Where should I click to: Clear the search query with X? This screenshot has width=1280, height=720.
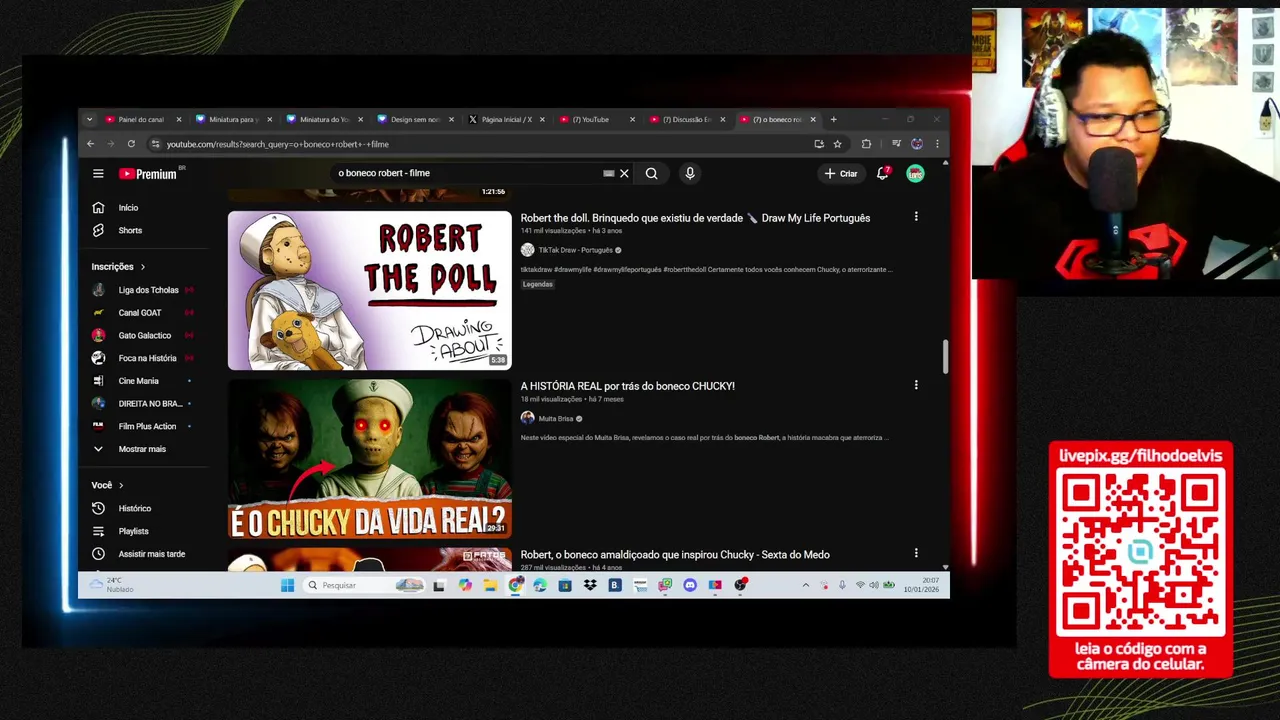624,173
